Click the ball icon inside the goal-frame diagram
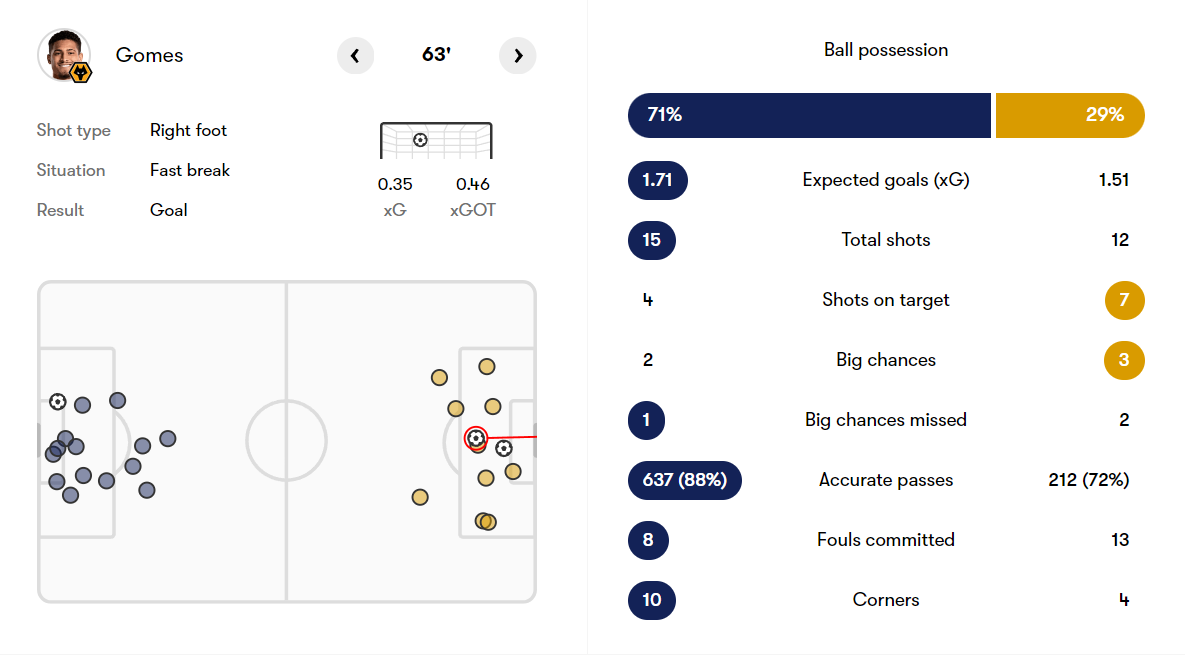The width and height of the screenshot is (1185, 666). pyautogui.click(x=420, y=140)
